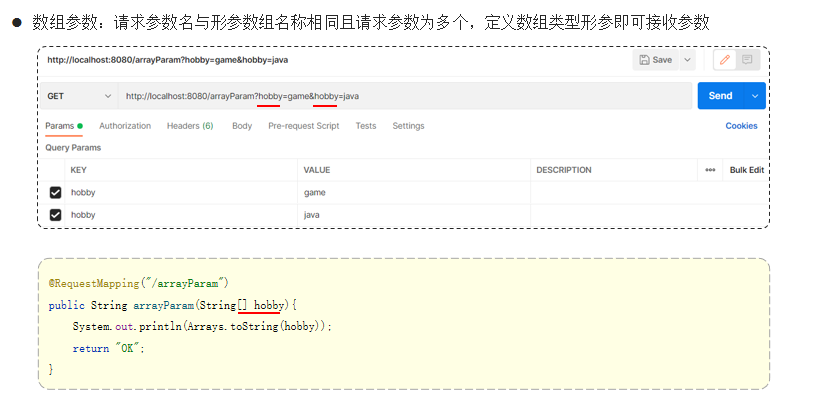The width and height of the screenshot is (824, 393).
Task: Click the description cell of java row
Action: coord(649,215)
